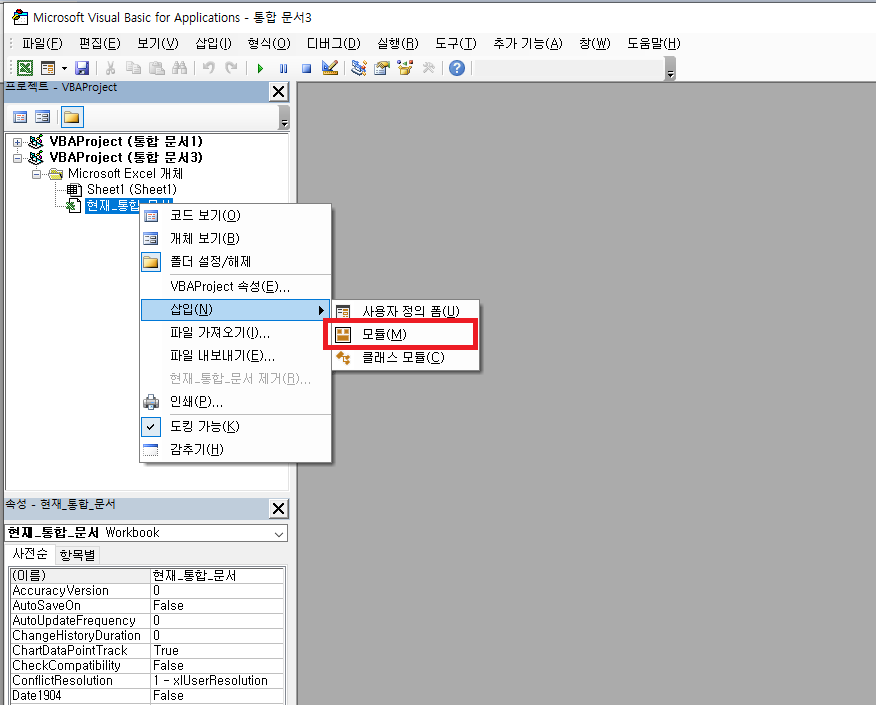Open the 파일(F) menu
The height and width of the screenshot is (705, 876).
pos(42,44)
